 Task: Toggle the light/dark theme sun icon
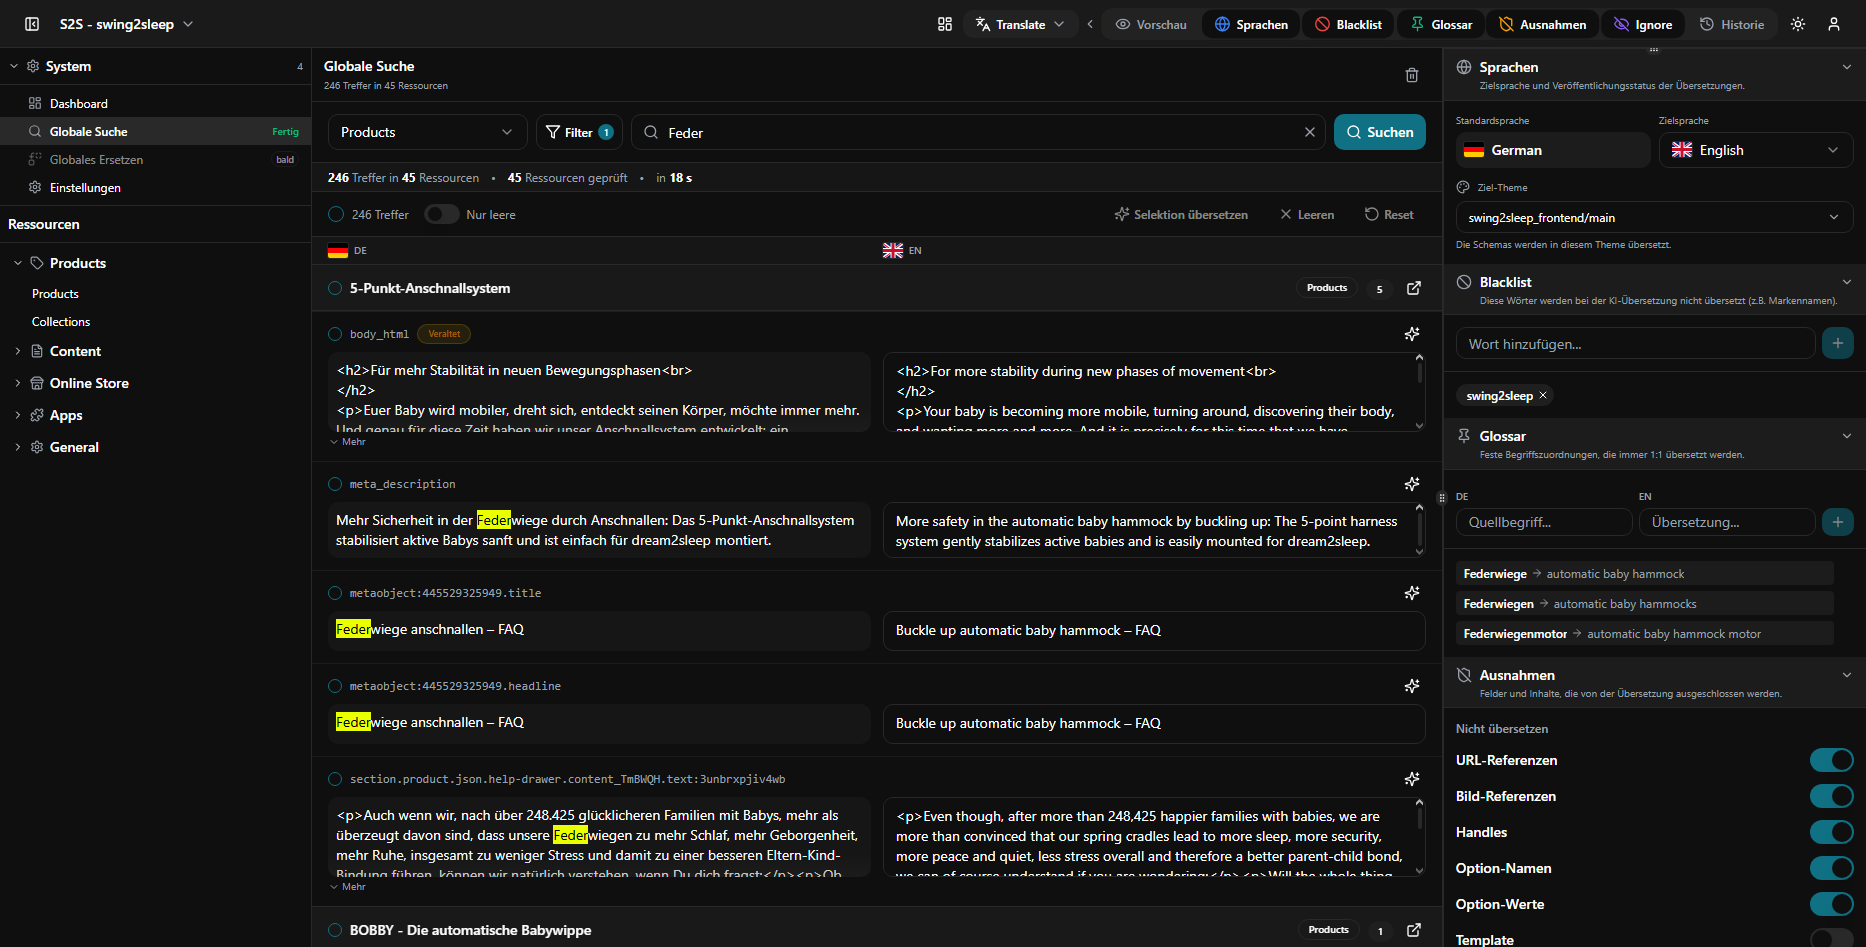click(1798, 24)
